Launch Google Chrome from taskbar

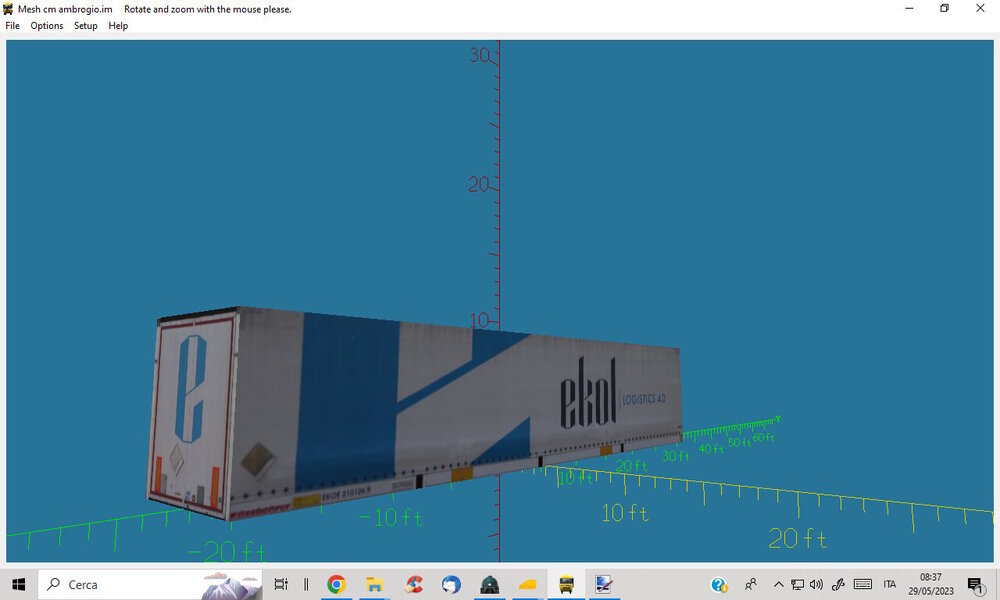point(336,584)
